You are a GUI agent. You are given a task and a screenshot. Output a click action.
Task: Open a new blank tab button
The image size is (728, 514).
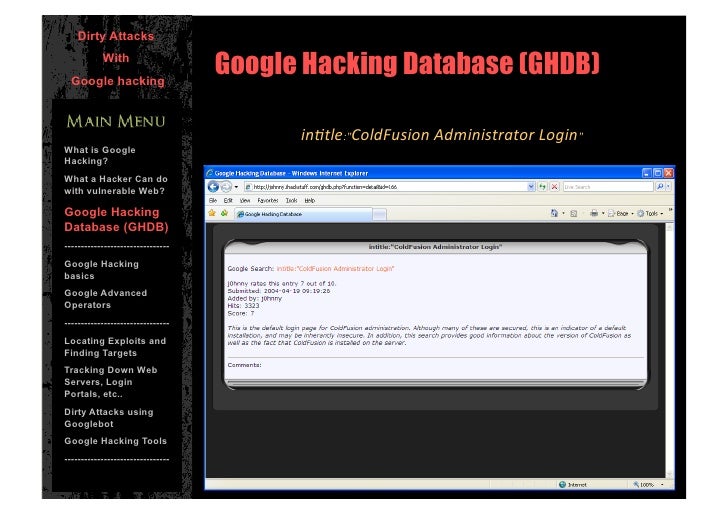click(379, 214)
